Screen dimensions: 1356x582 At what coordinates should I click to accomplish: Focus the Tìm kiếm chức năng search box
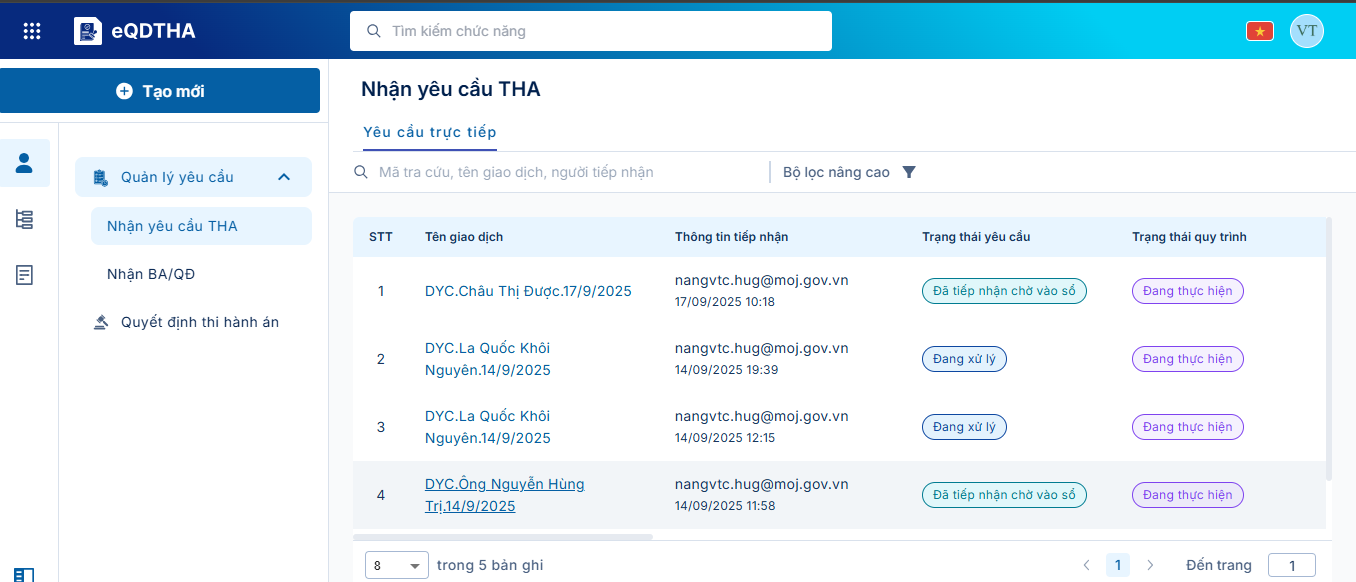pos(590,31)
